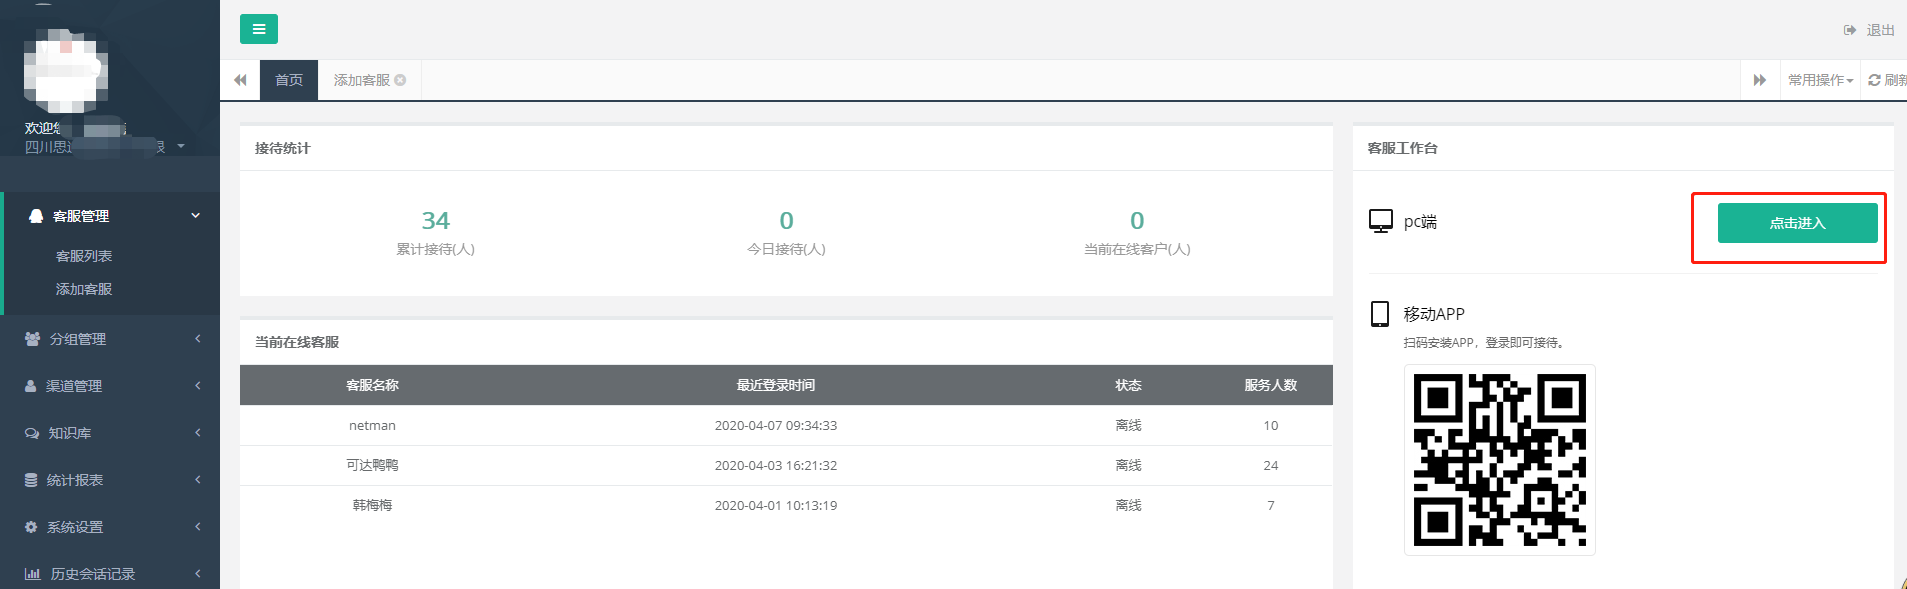1907x589 pixels.
Task: Switch to the 首页 tab
Action: 289,80
